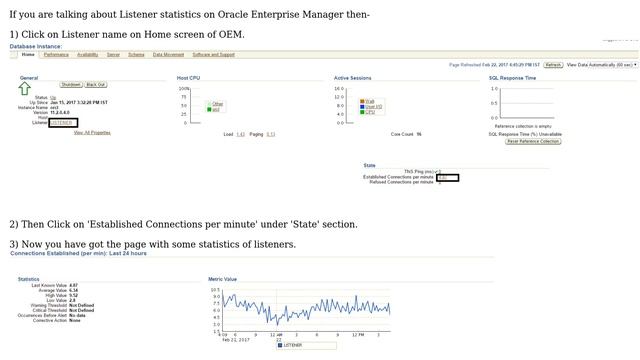This screenshot has height=360, width=640.
Task: Click Corrective Action None value
Action: point(75,320)
